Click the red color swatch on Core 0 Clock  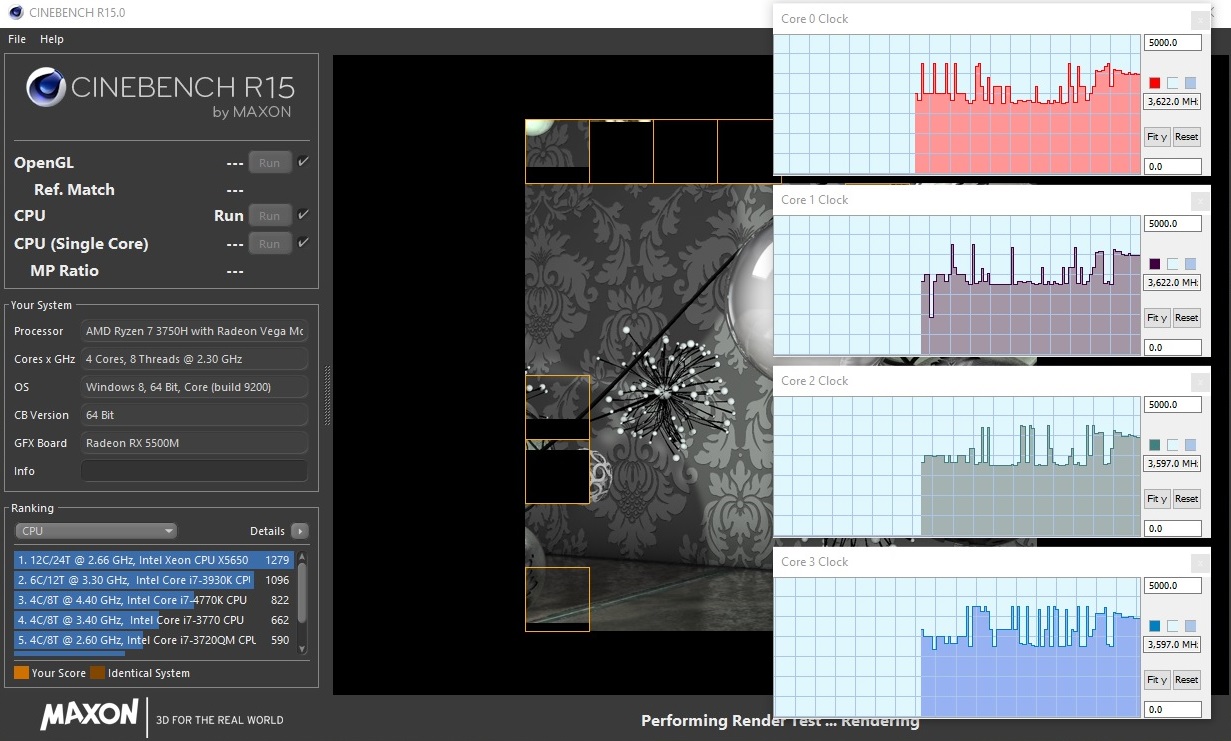(1155, 83)
